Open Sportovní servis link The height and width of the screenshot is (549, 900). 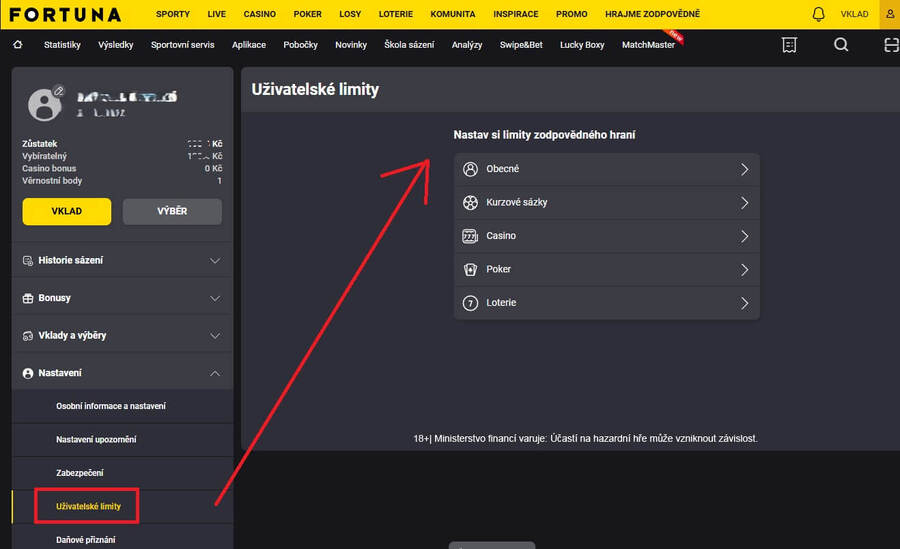183,45
